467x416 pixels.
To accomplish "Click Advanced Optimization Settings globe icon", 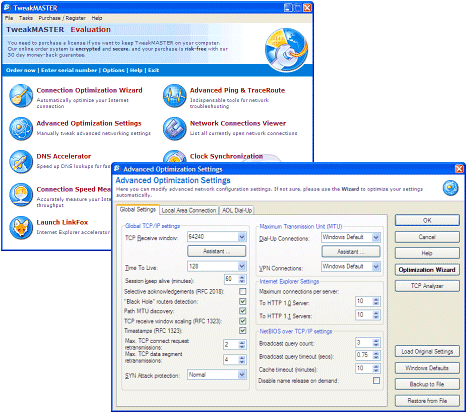I will [x=21, y=129].
